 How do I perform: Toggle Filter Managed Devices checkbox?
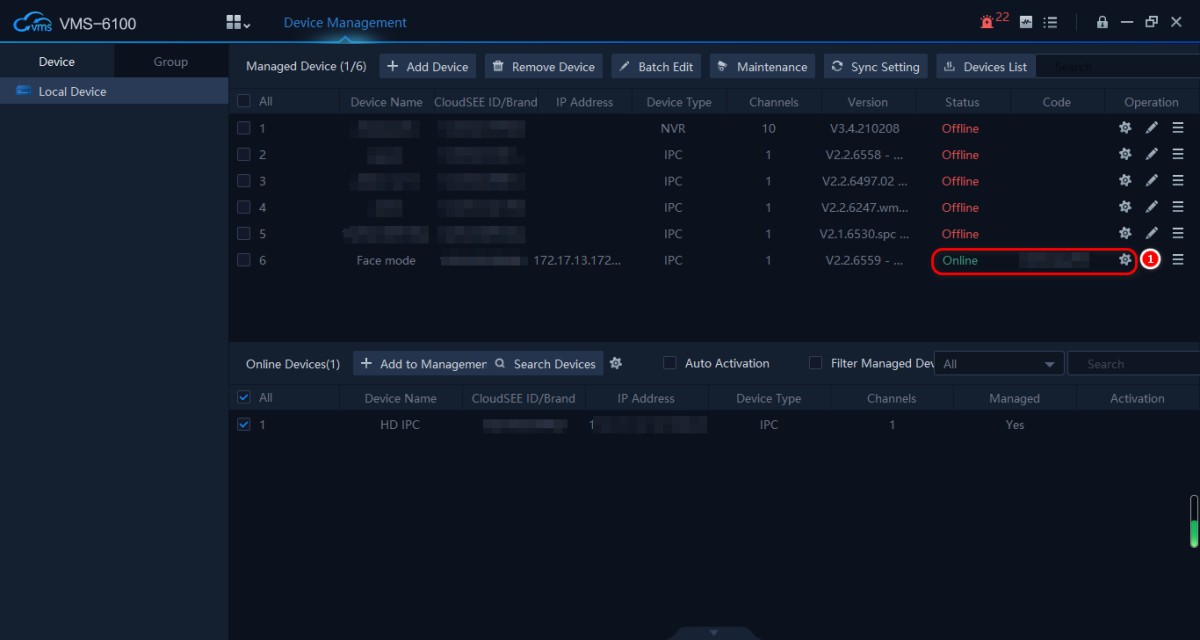click(x=815, y=364)
